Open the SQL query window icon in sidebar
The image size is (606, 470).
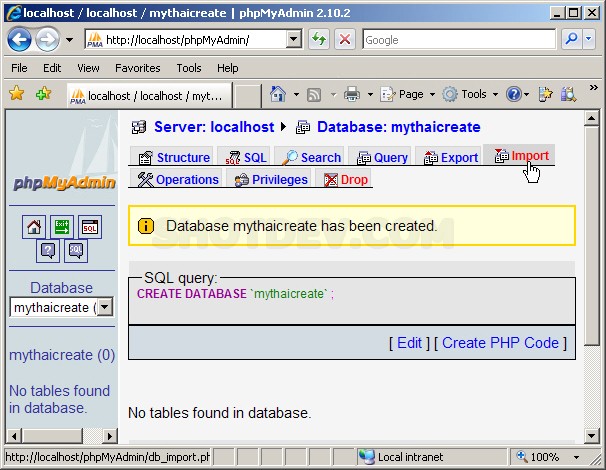(x=90, y=227)
